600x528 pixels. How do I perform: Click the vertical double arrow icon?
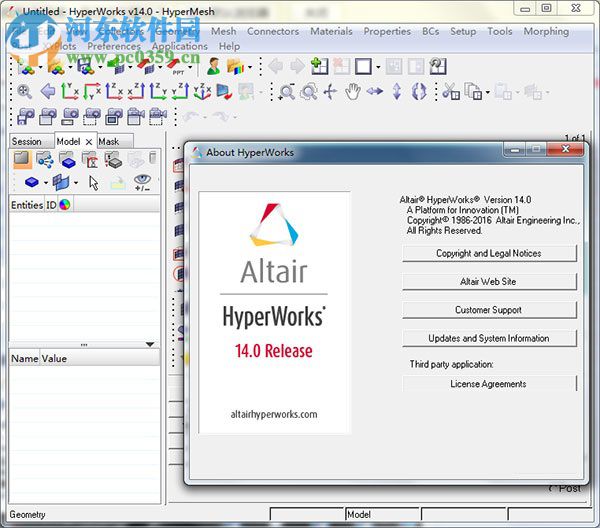point(397,92)
